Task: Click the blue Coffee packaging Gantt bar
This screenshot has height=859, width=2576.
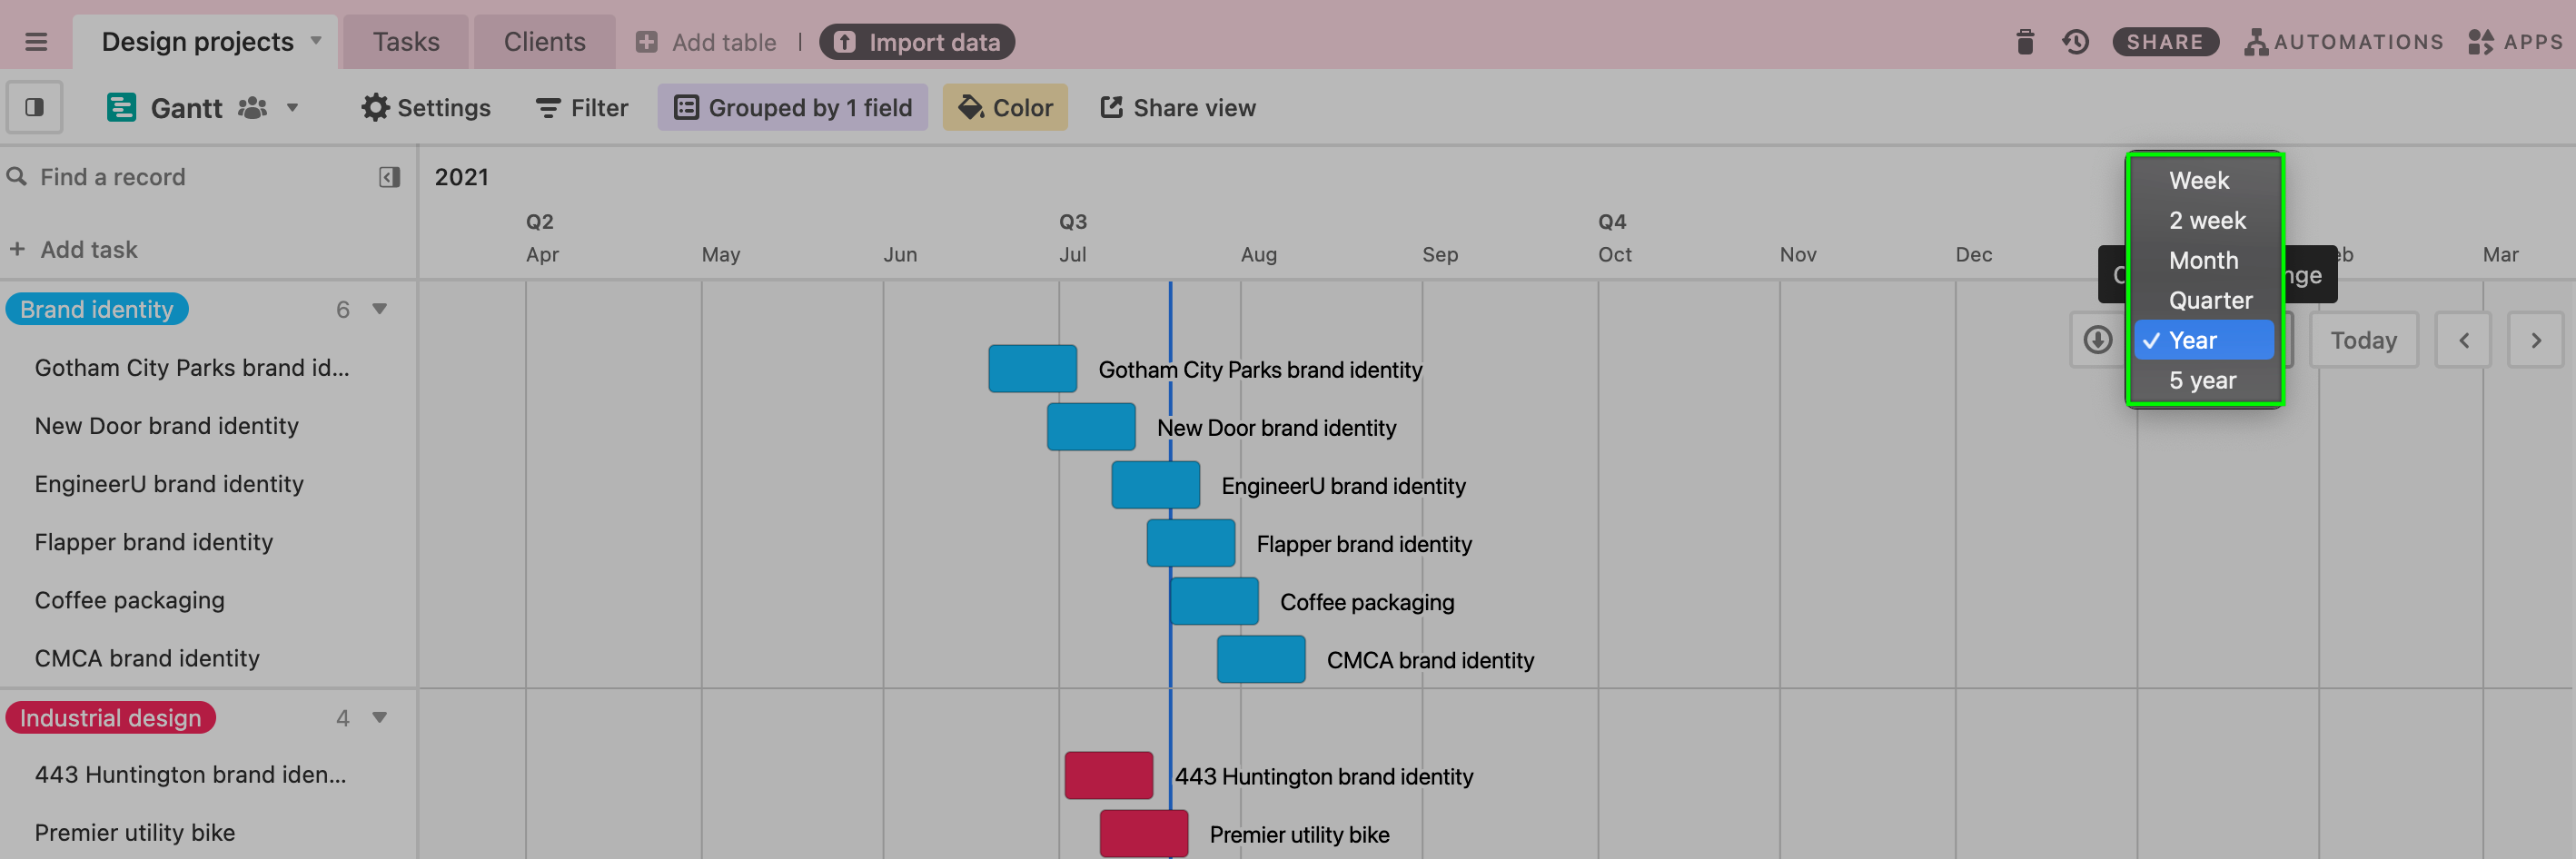Action: pyautogui.click(x=1214, y=601)
